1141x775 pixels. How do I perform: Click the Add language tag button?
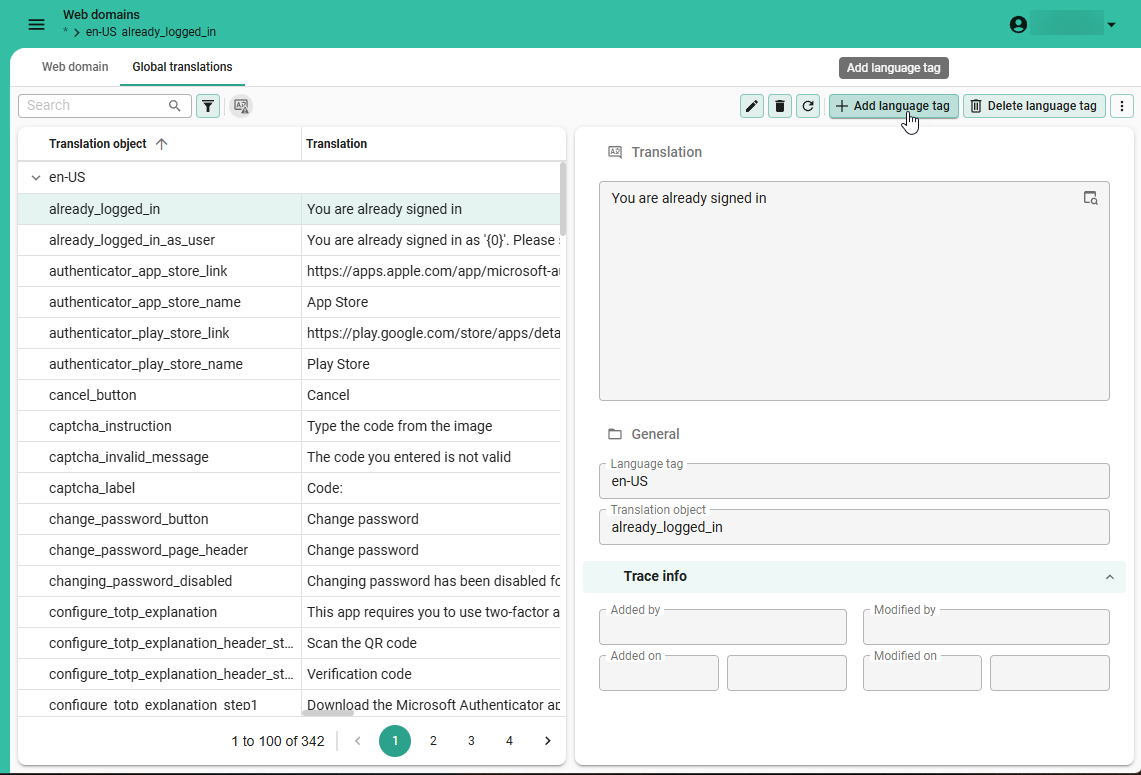pos(893,106)
